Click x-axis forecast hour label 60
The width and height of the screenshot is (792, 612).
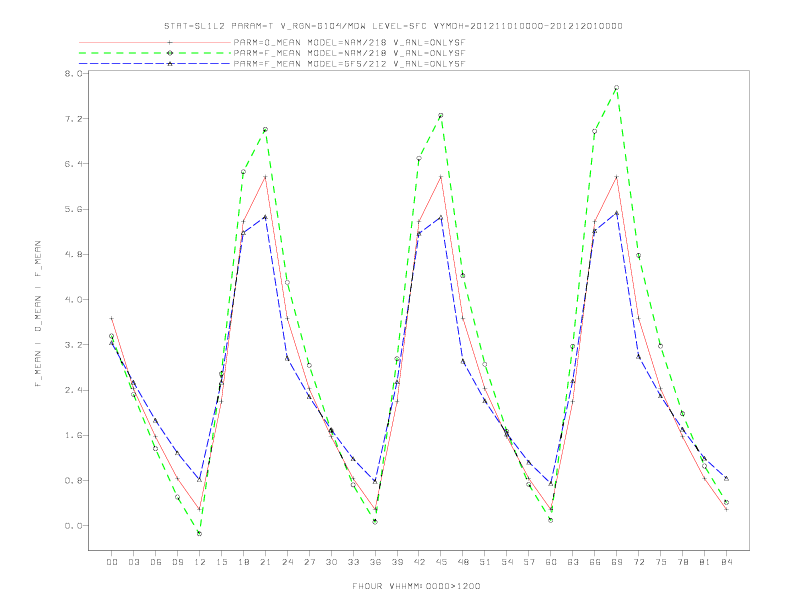[x=551, y=562]
